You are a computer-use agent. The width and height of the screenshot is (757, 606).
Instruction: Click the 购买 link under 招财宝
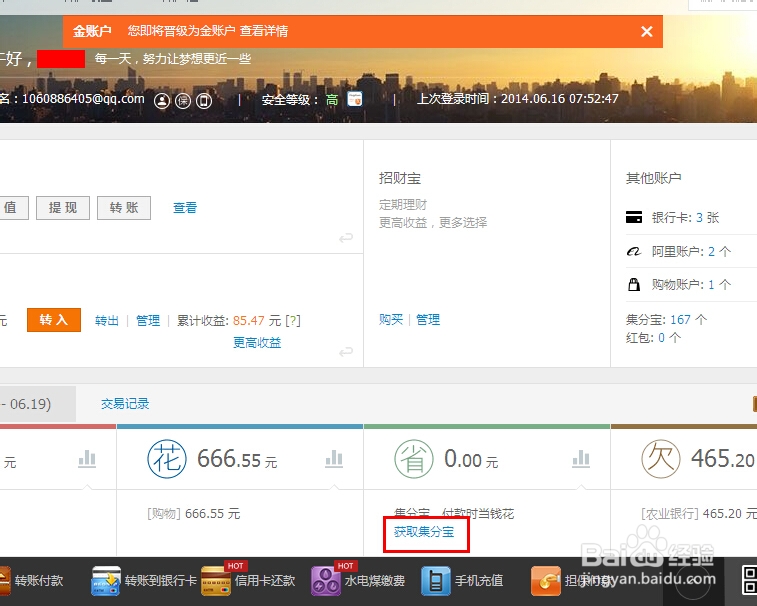(x=391, y=320)
